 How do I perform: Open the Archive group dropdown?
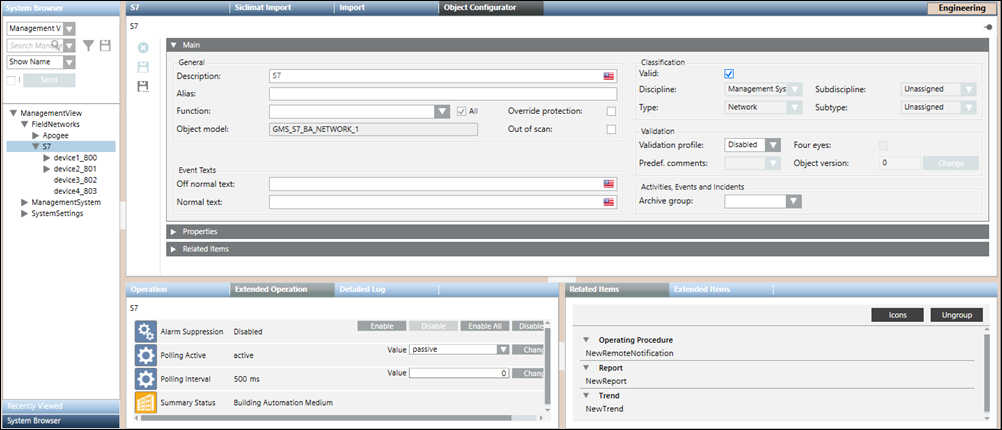[x=793, y=201]
